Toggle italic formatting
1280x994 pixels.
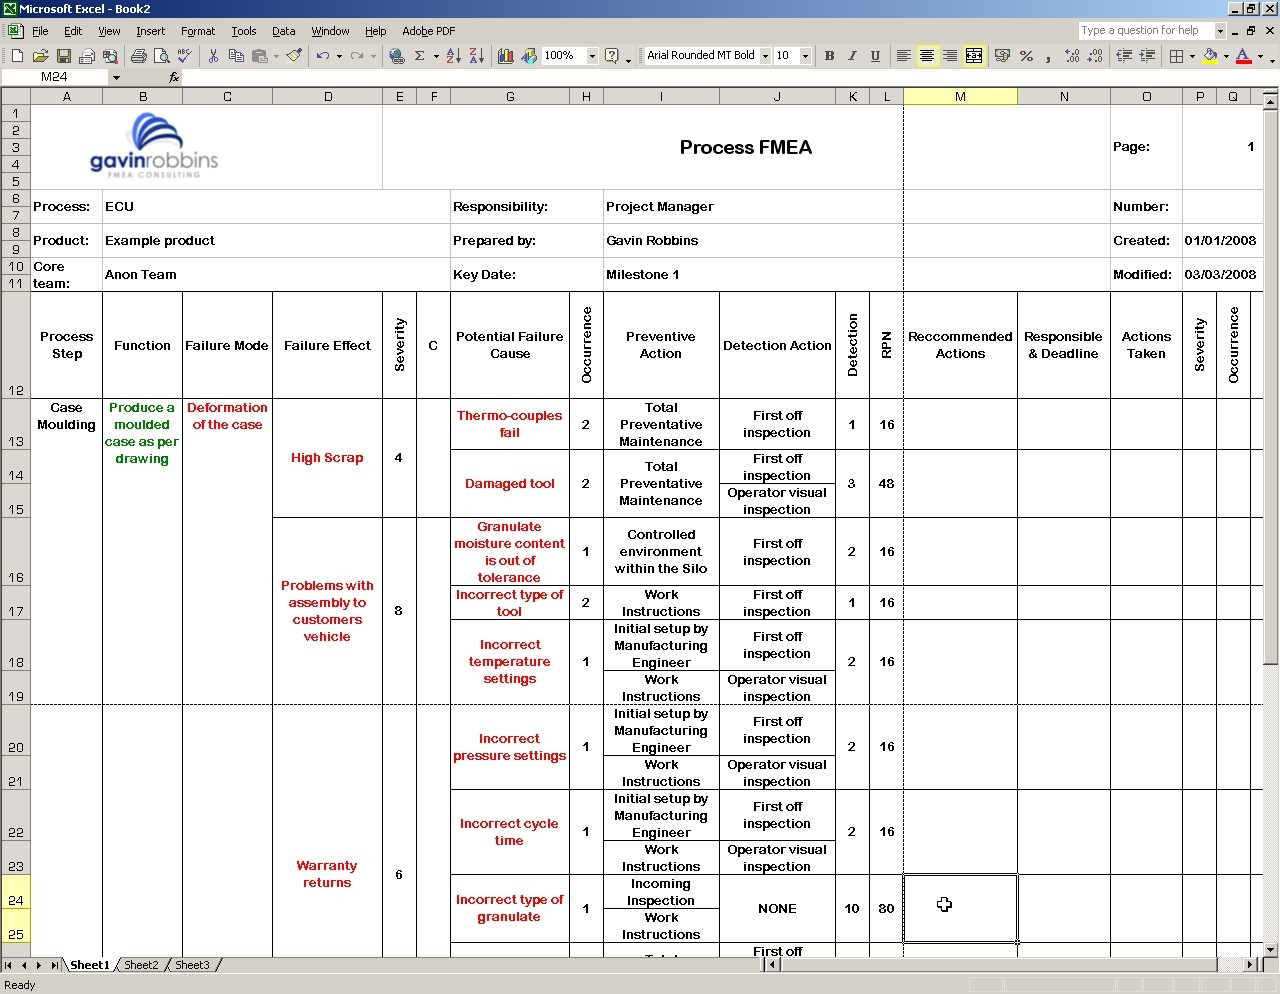pyautogui.click(x=852, y=56)
